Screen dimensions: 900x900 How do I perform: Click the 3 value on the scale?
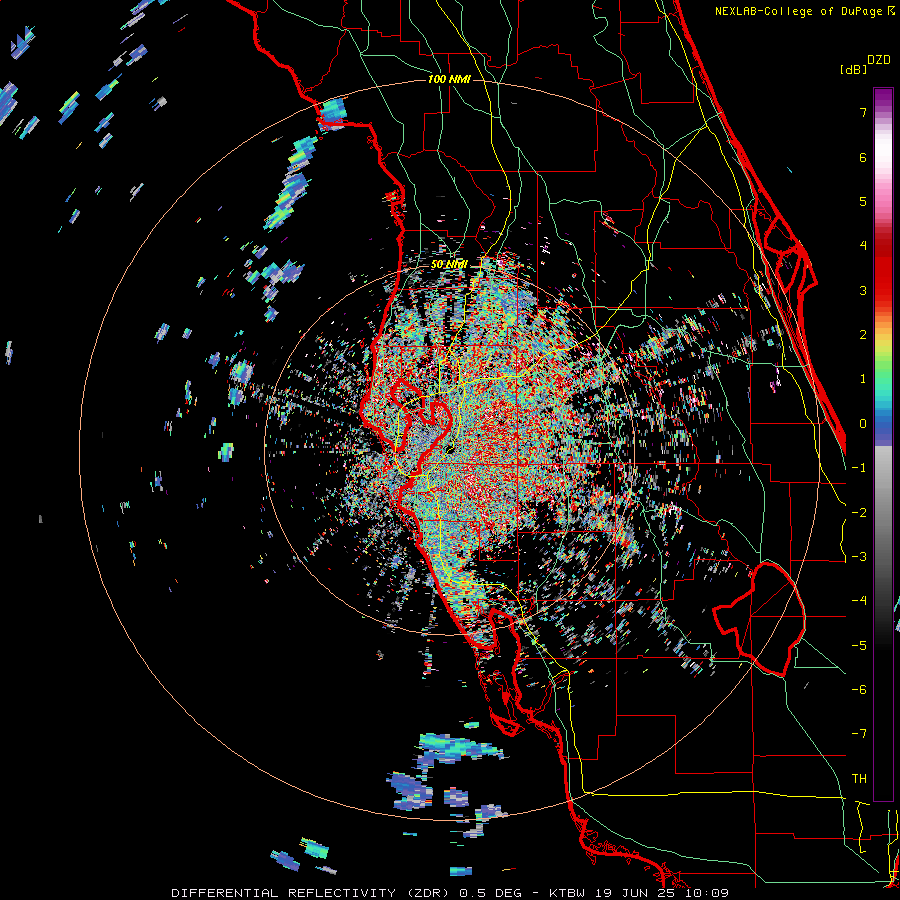863,290
